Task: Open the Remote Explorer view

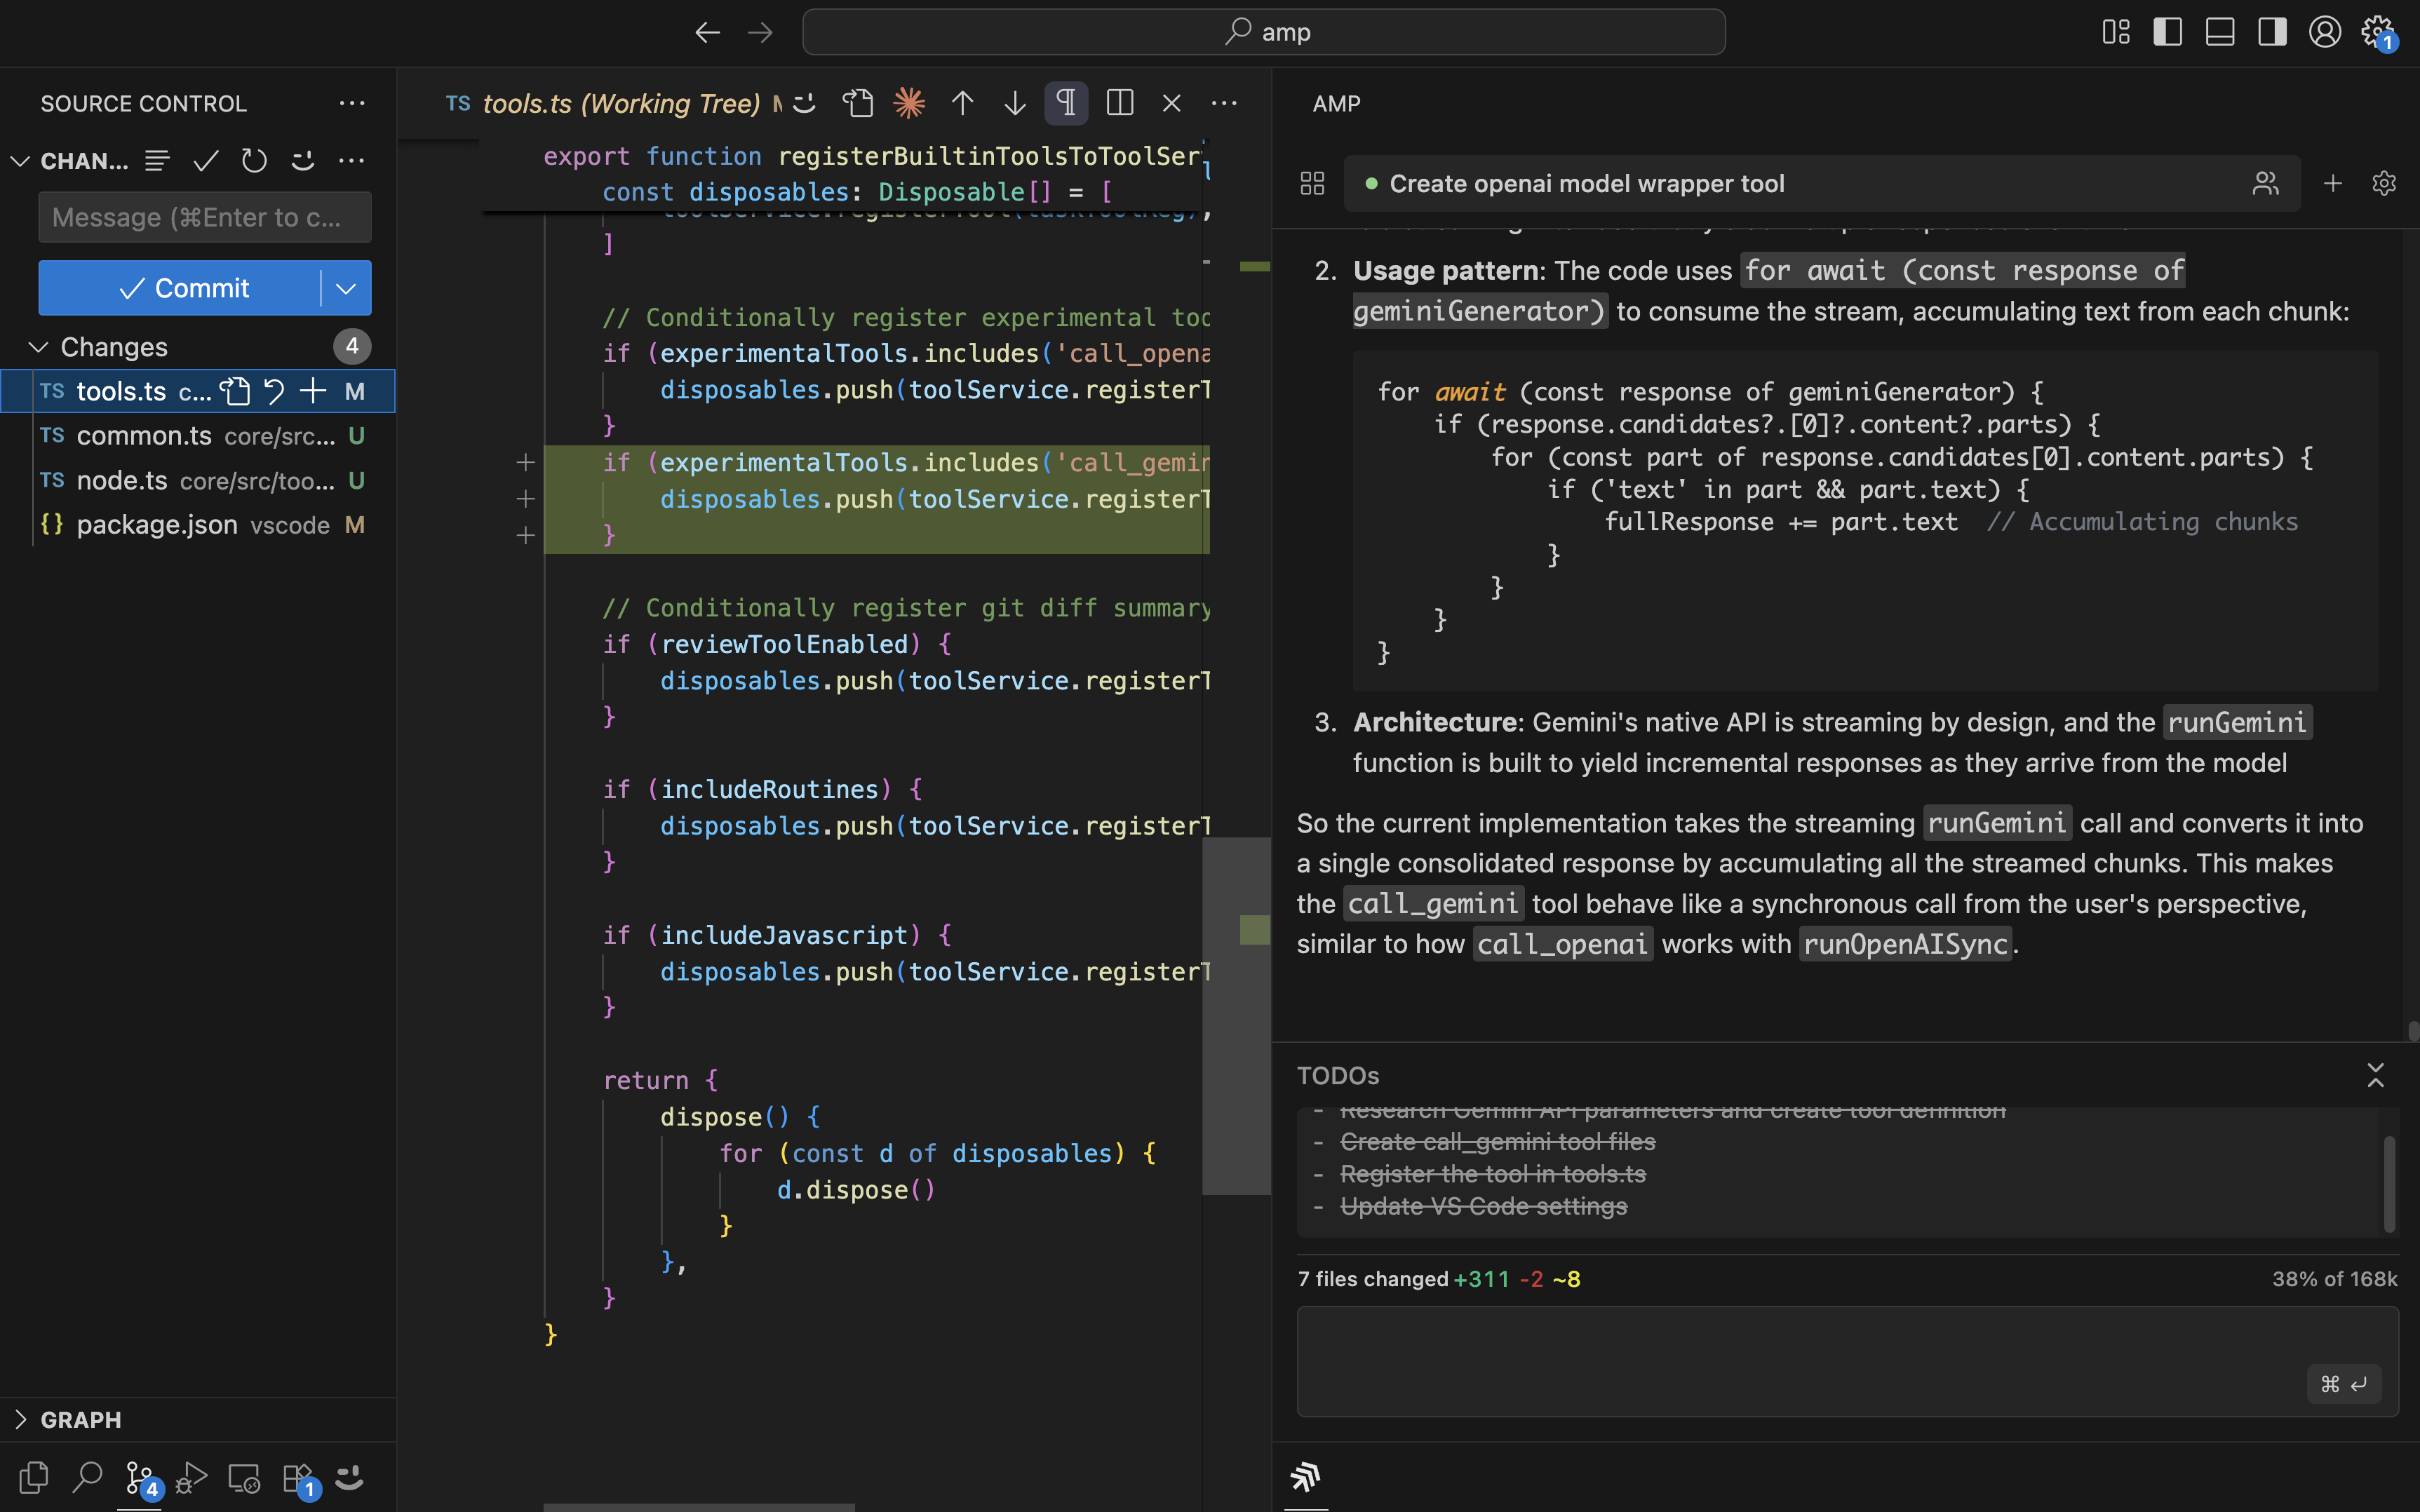Action: click(x=244, y=1477)
